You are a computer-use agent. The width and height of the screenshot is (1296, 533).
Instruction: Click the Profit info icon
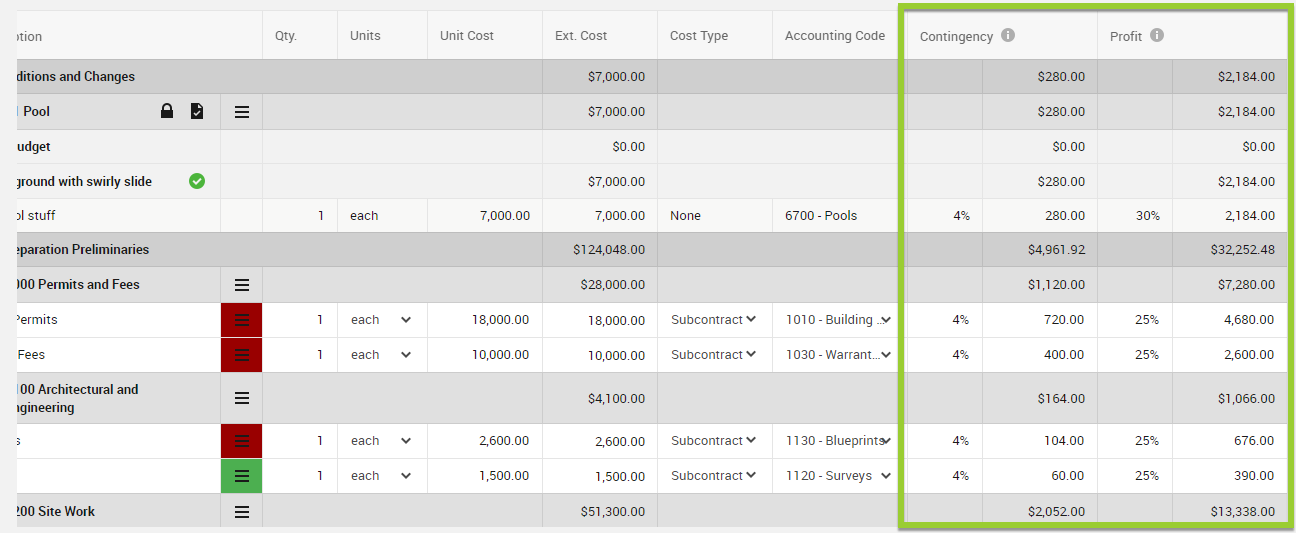pyautogui.click(x=1157, y=35)
